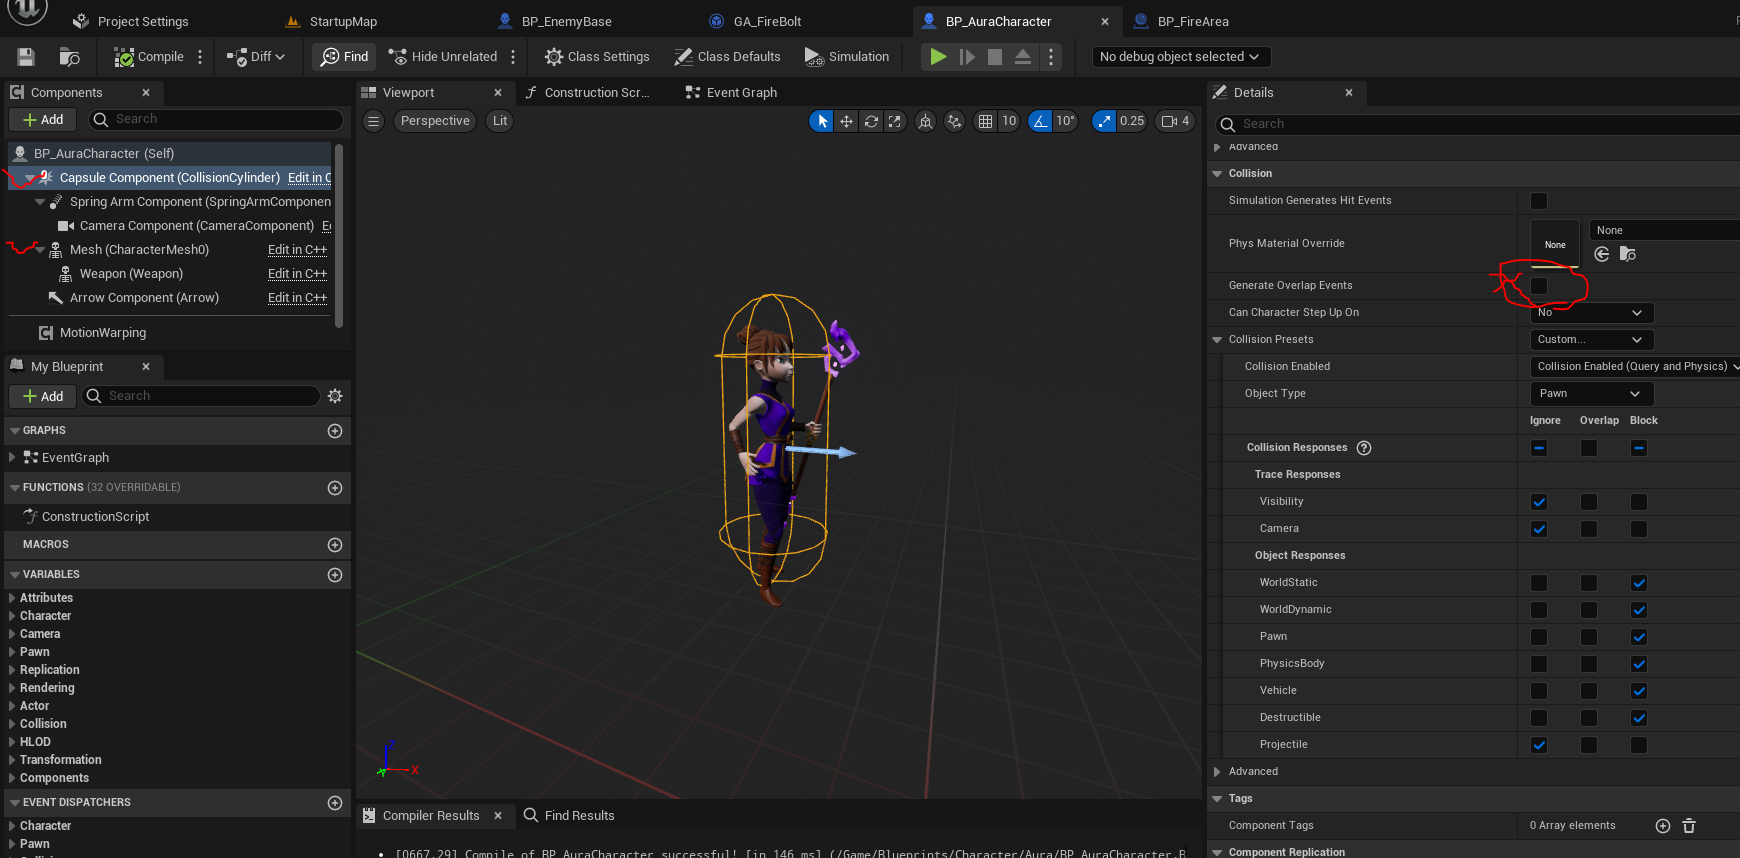Click the Find button in toolbar
1740x858 pixels.
[x=344, y=57]
